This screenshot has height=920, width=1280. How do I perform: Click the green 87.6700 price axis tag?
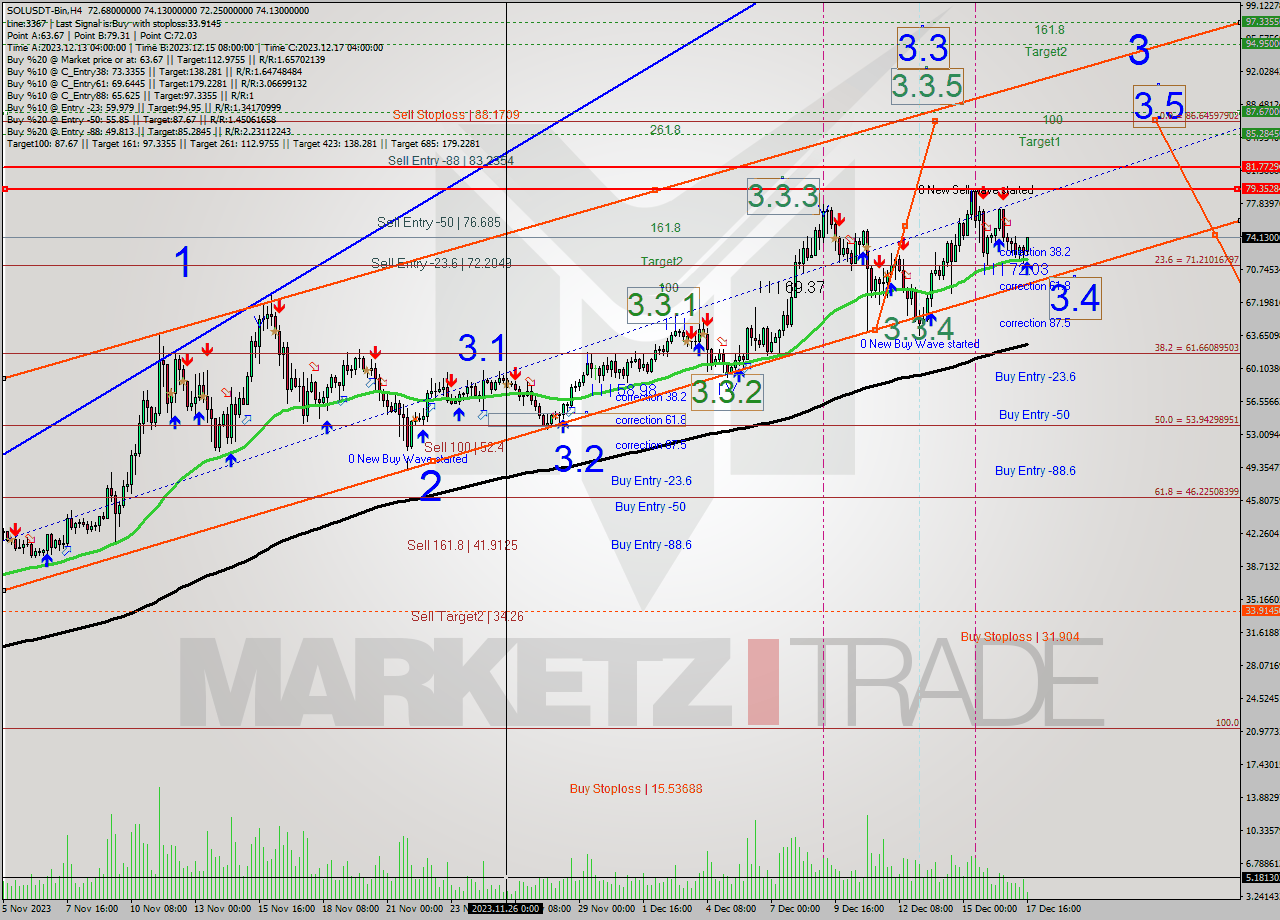(x=1260, y=111)
